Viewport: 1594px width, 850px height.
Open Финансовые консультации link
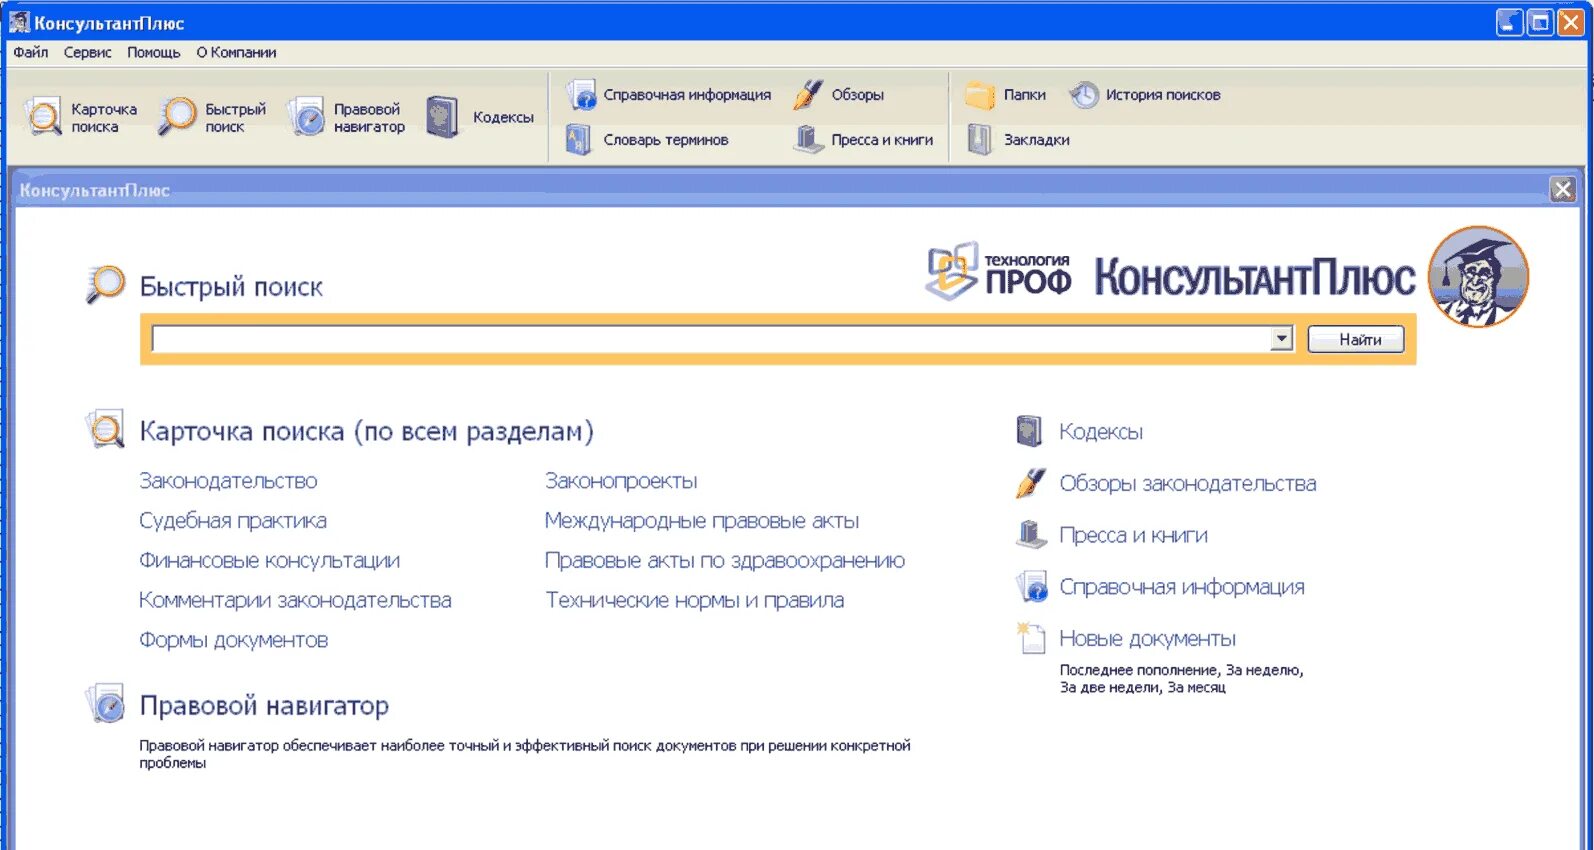[269, 561]
